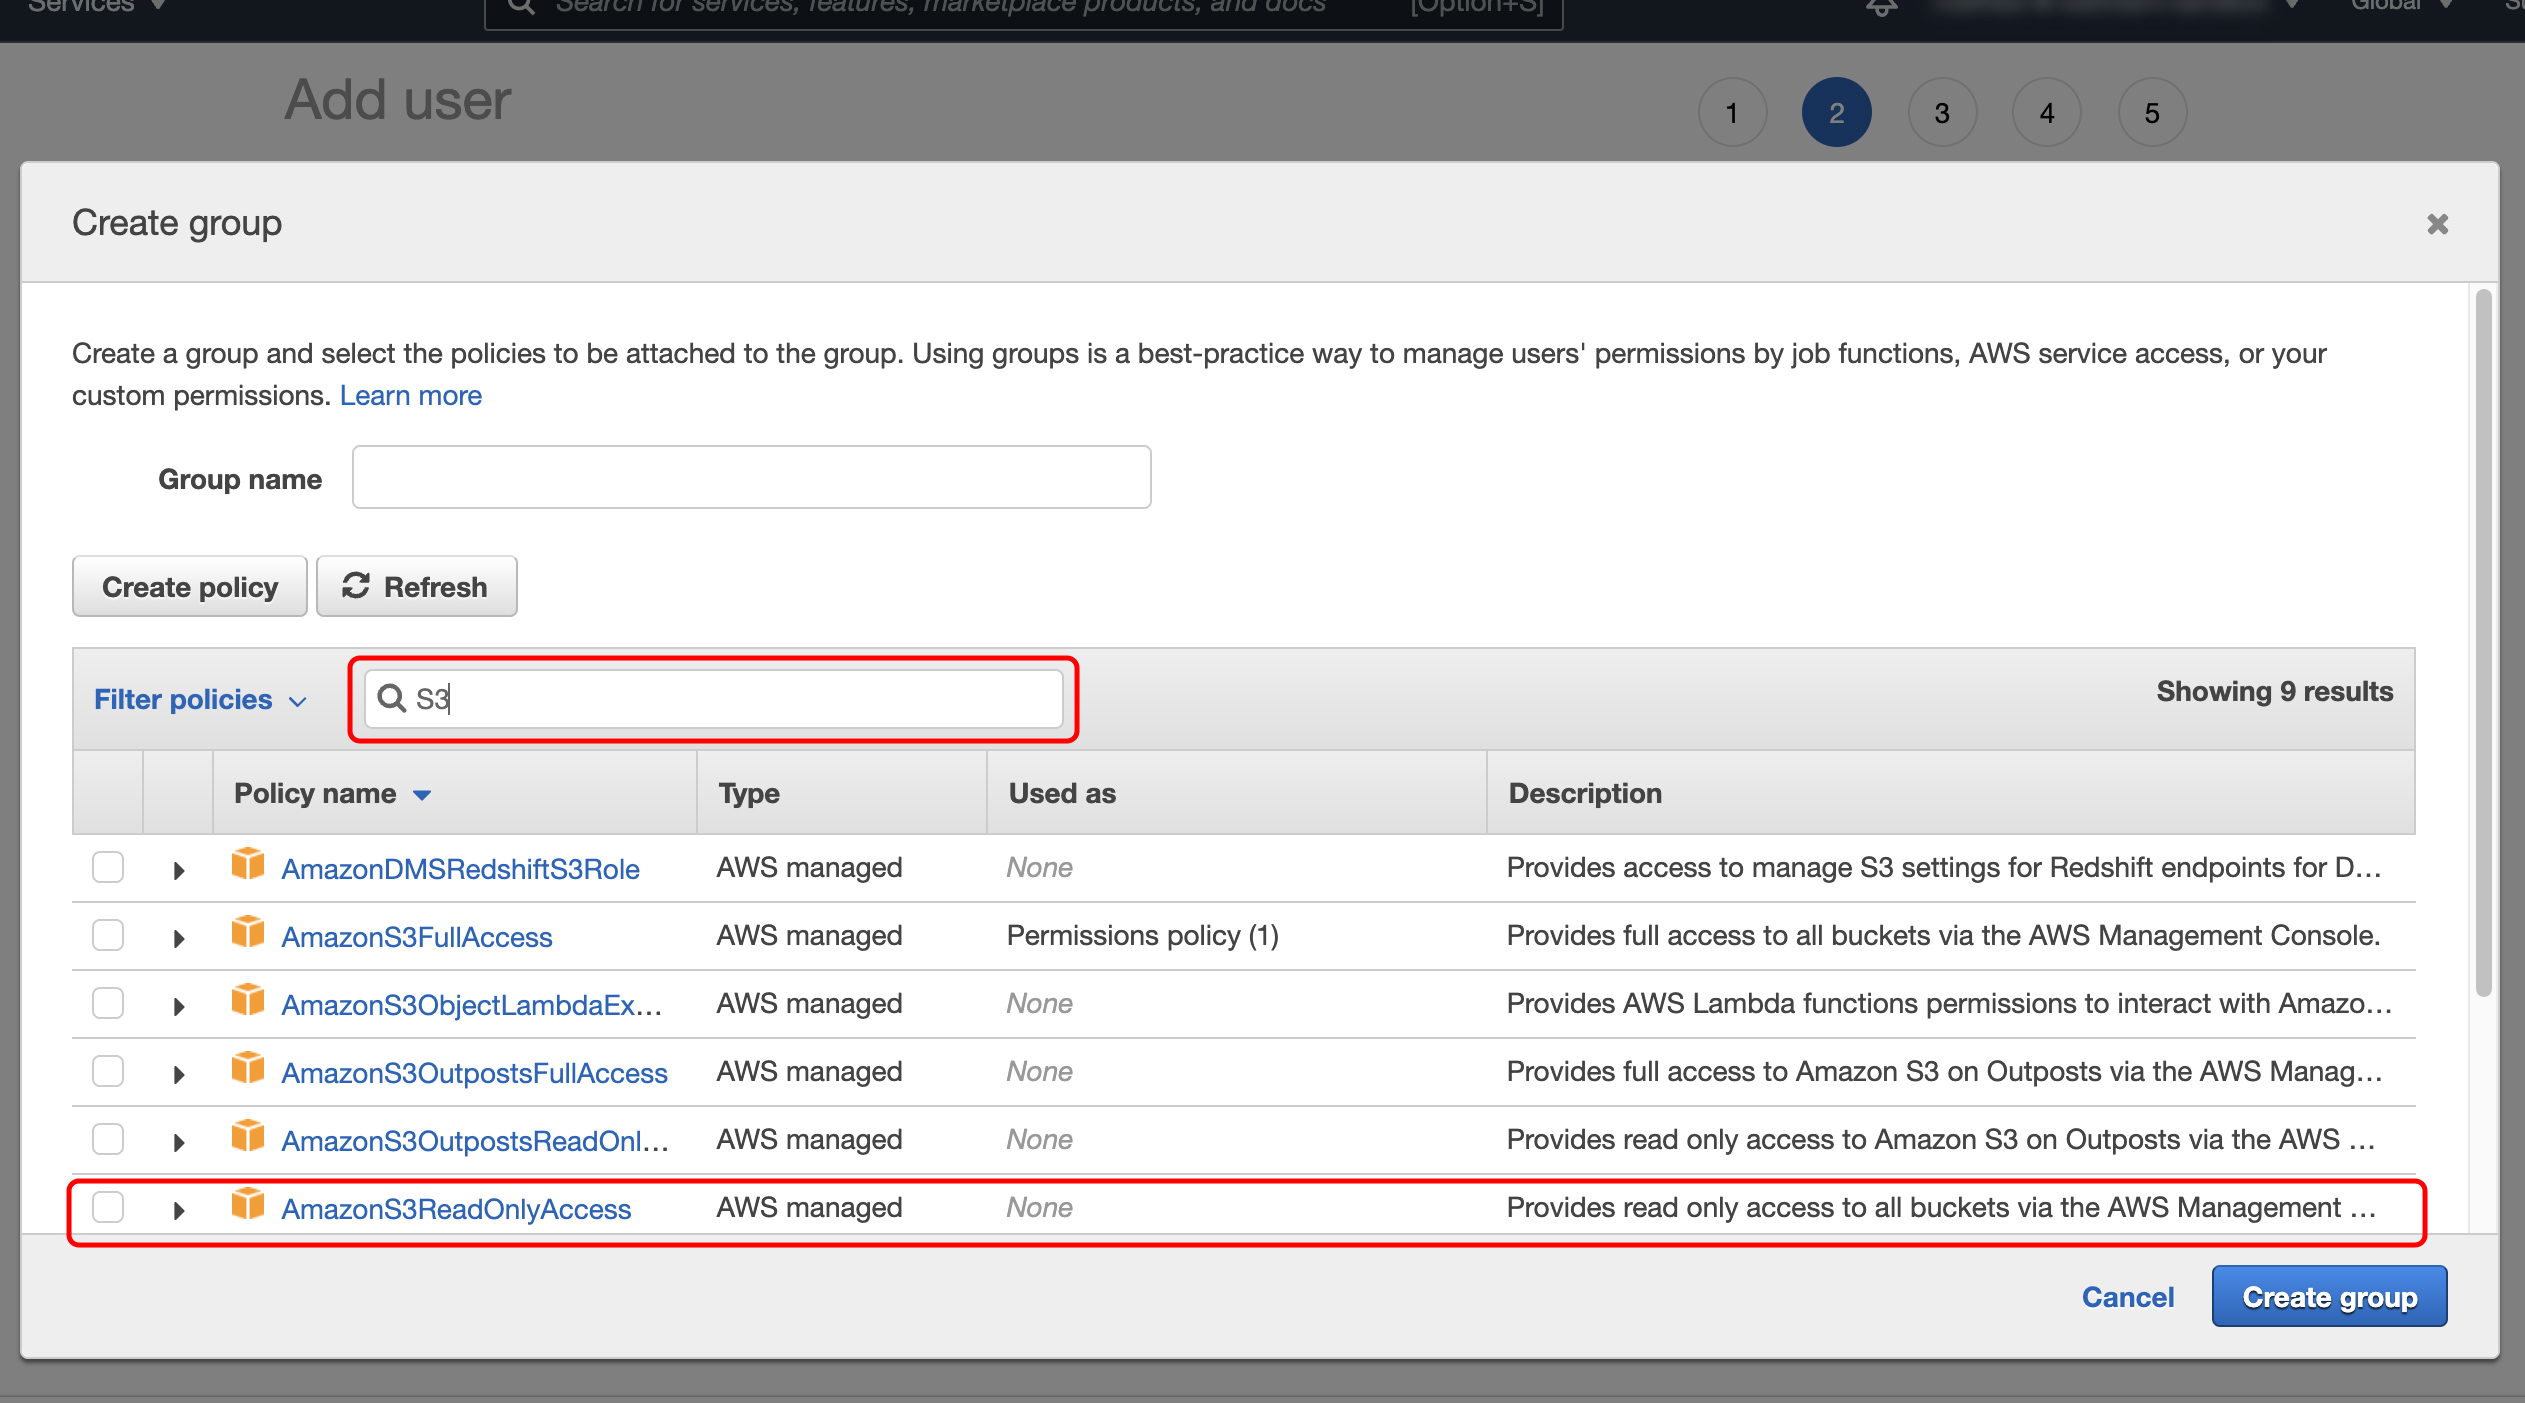Click the Create group button
2525x1403 pixels.
[2329, 1297]
